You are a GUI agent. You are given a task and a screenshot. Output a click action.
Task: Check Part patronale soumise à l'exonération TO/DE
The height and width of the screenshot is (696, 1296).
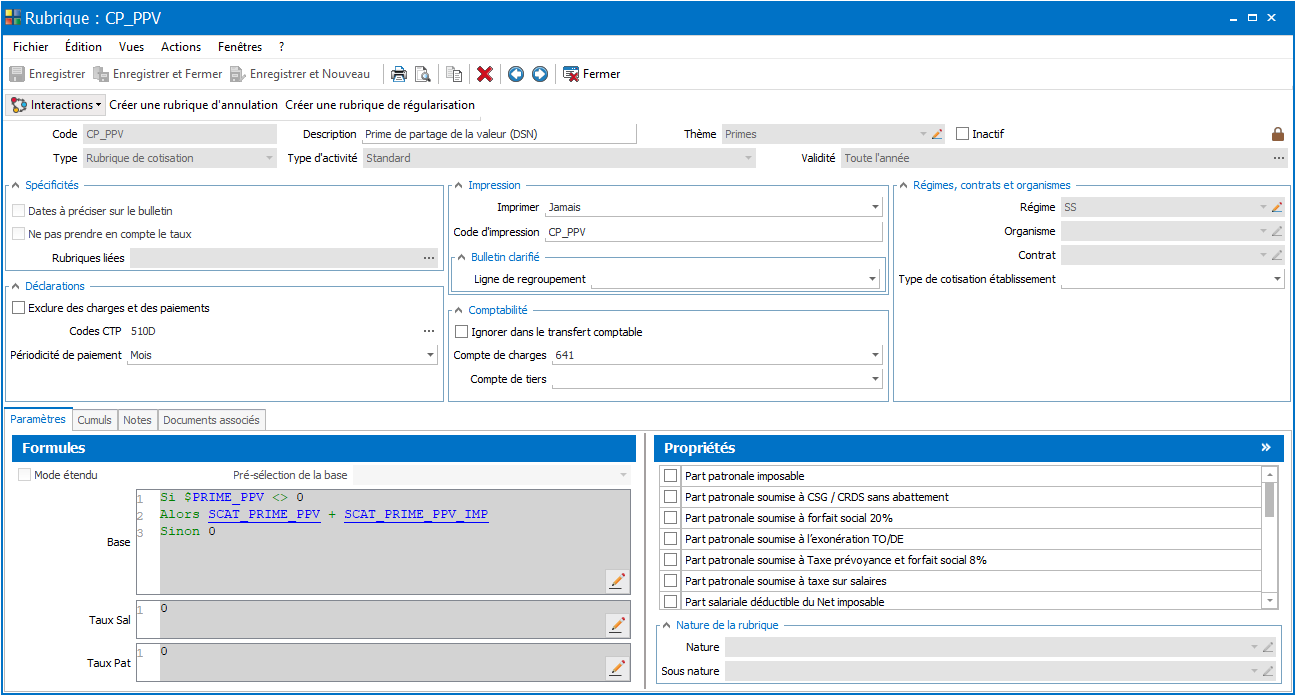pos(670,539)
